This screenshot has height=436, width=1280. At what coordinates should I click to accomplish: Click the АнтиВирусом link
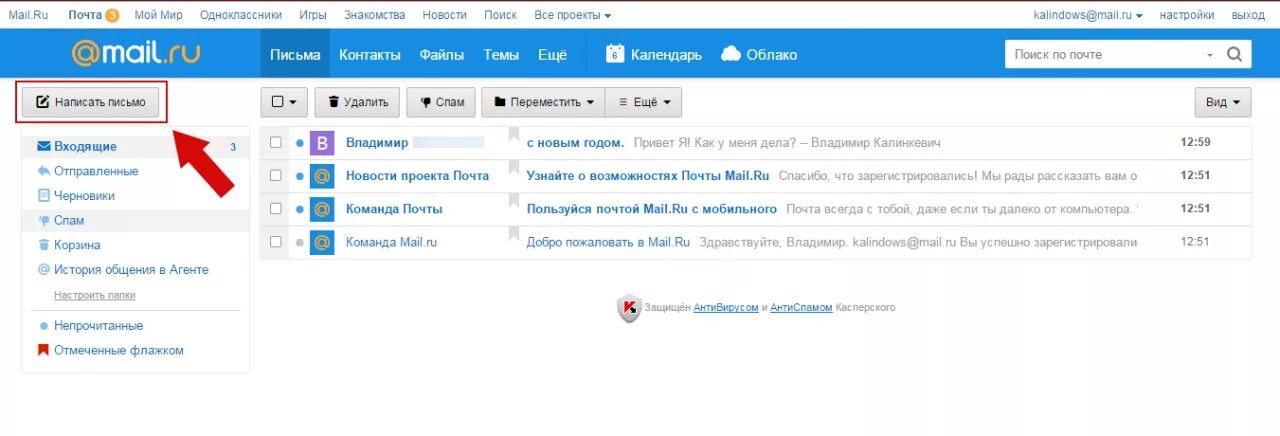726,307
